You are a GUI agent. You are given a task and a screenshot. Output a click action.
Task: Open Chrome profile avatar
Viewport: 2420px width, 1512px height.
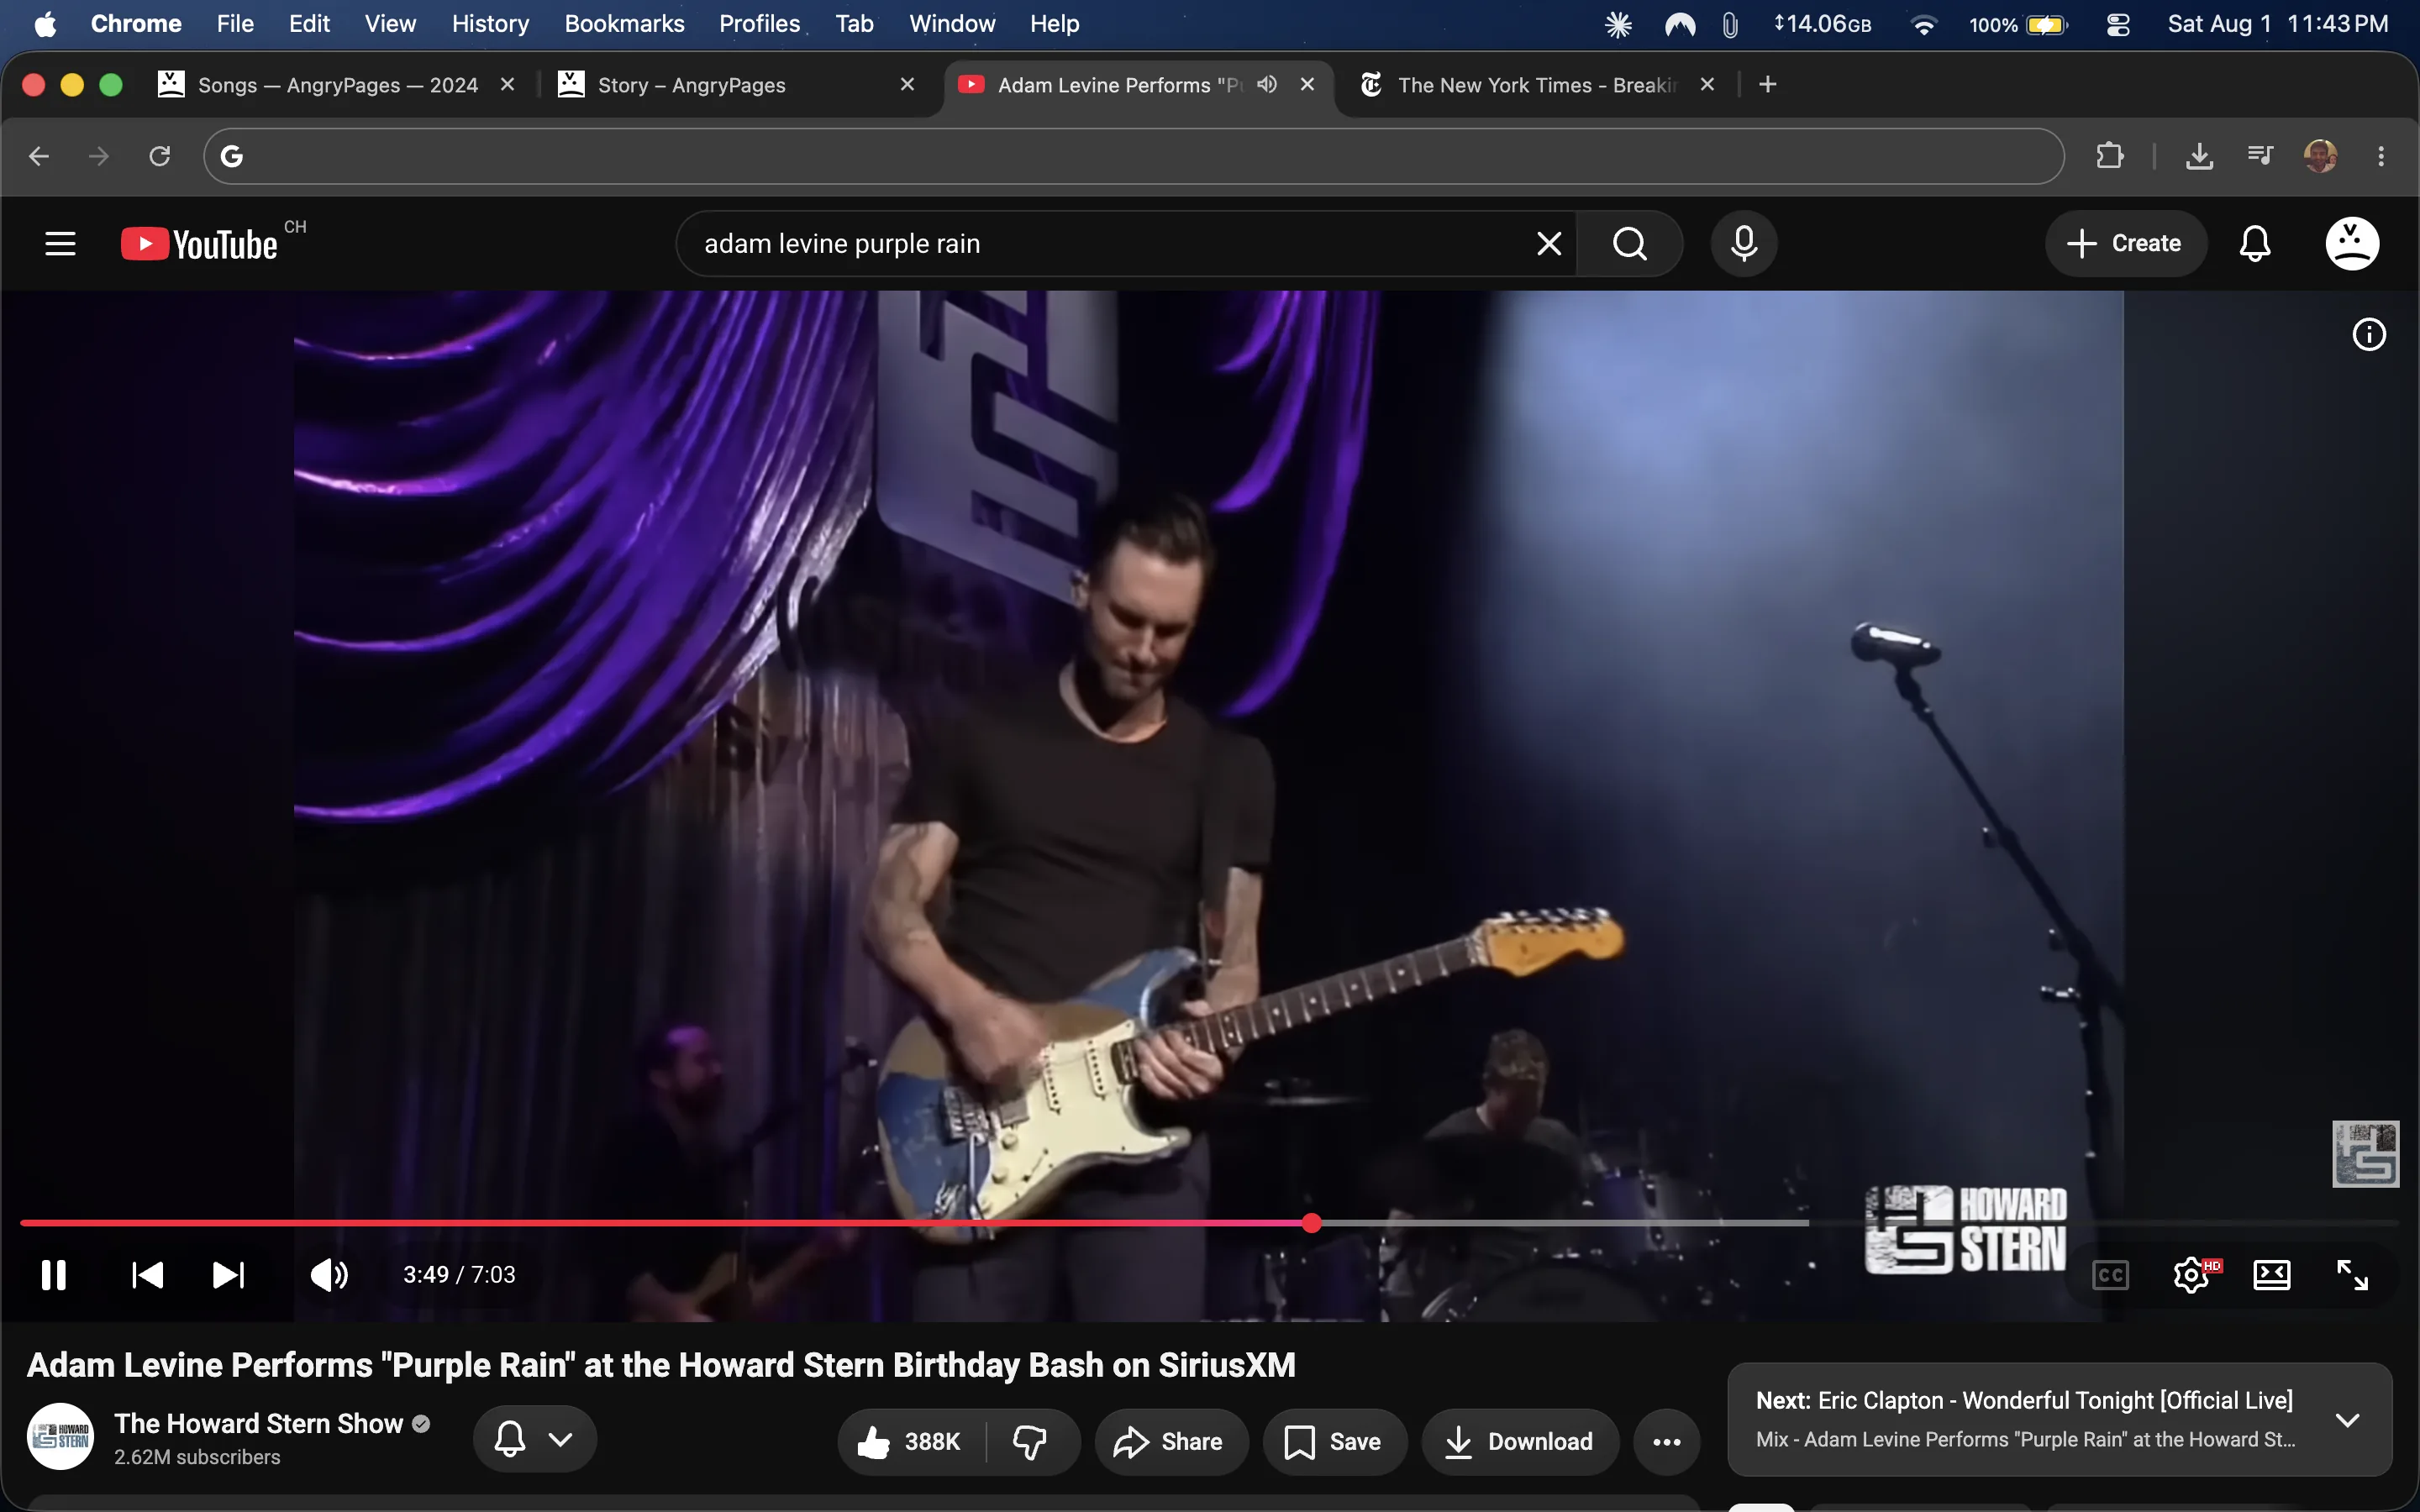[2320, 156]
